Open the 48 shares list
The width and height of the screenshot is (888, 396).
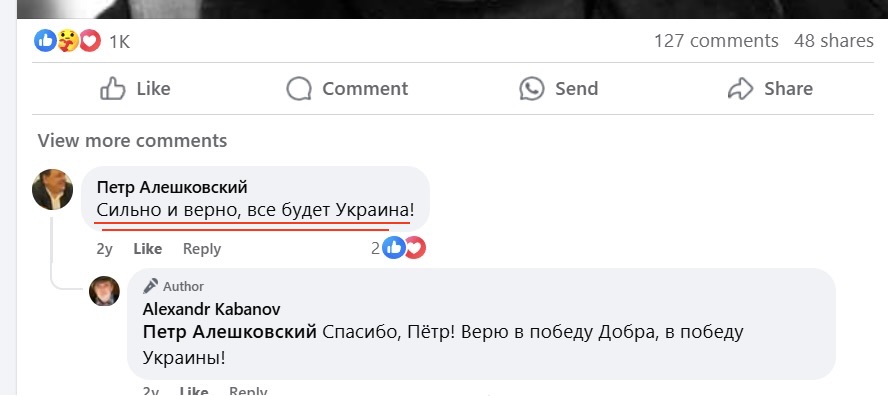834,41
